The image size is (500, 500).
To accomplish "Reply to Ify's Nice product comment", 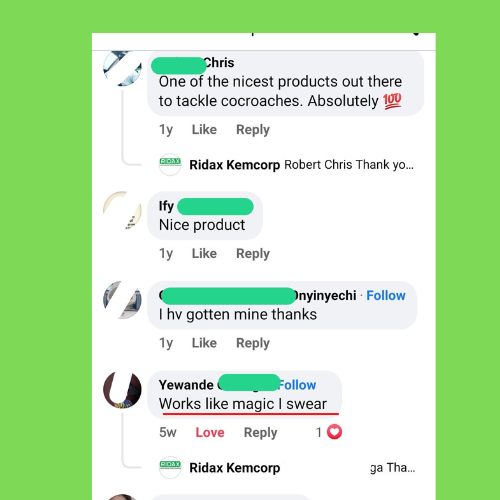I will click(253, 254).
